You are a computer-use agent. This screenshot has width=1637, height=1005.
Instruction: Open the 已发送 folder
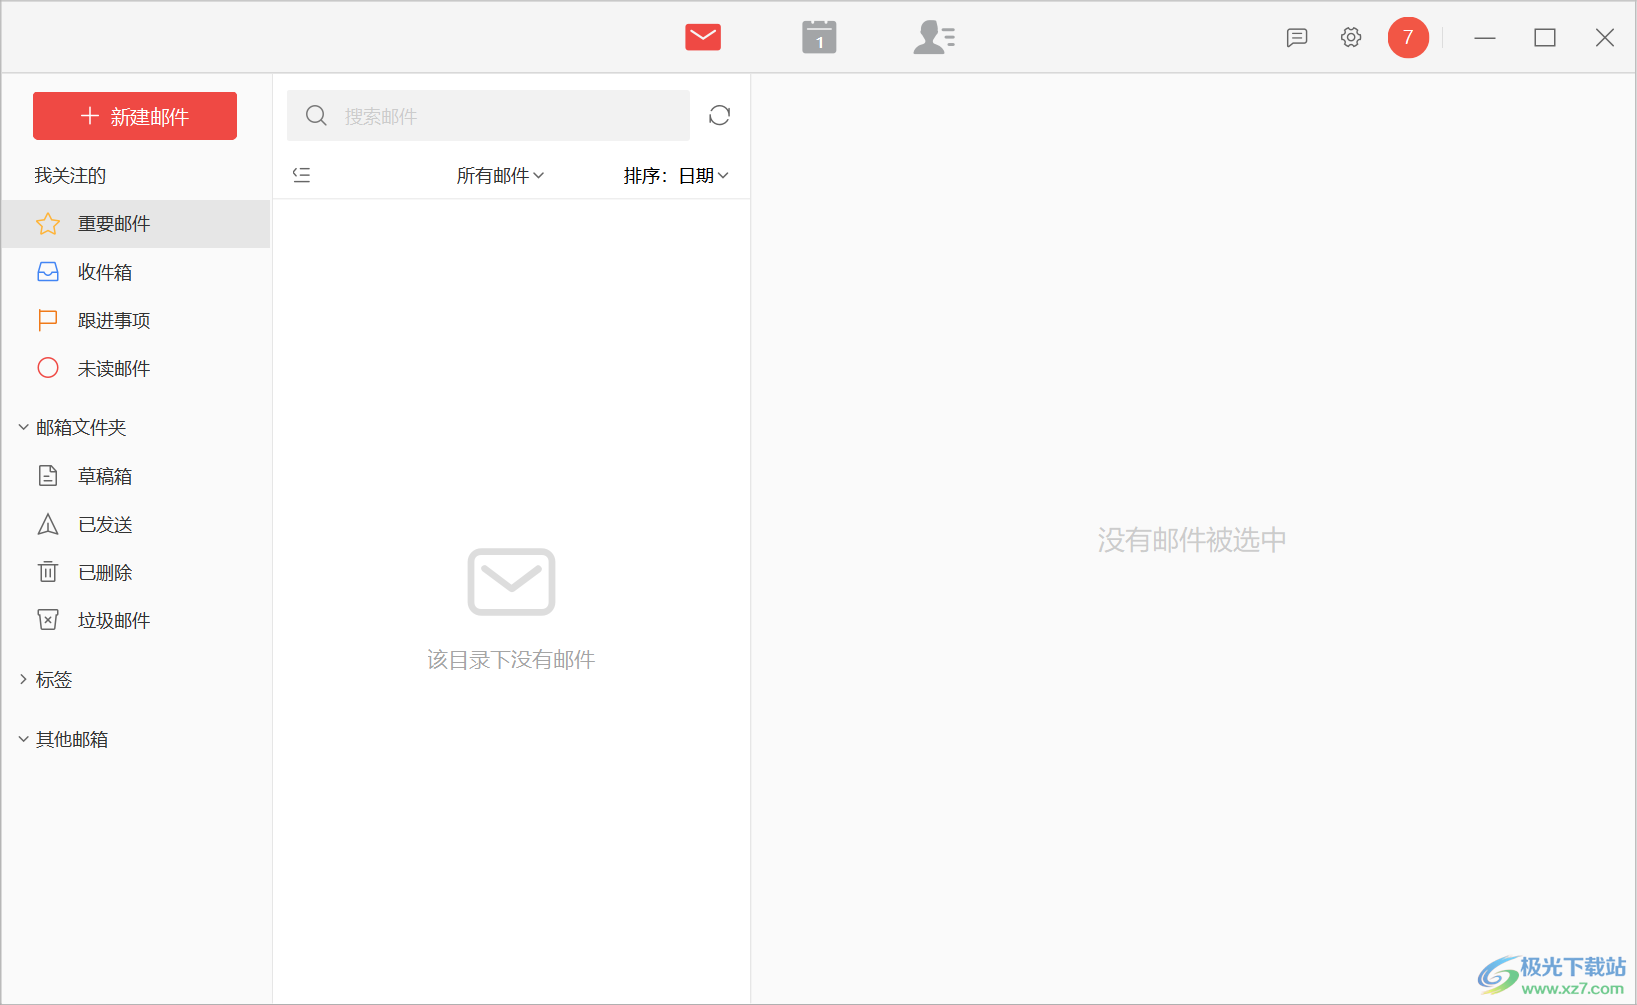pos(136,524)
